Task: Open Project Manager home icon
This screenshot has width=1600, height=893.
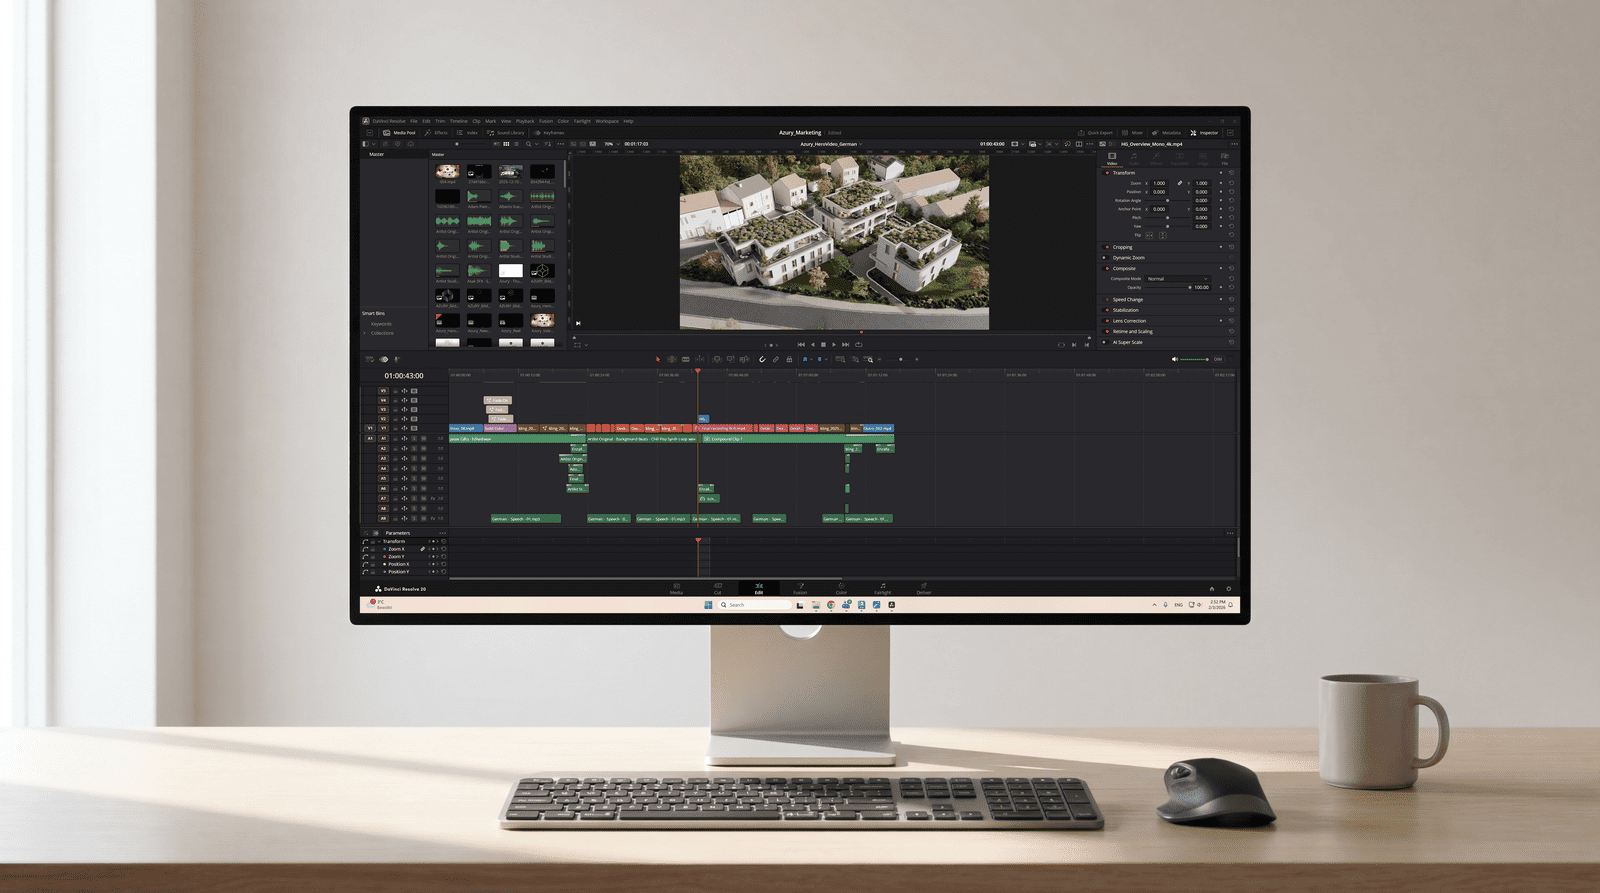Action: tap(1211, 588)
